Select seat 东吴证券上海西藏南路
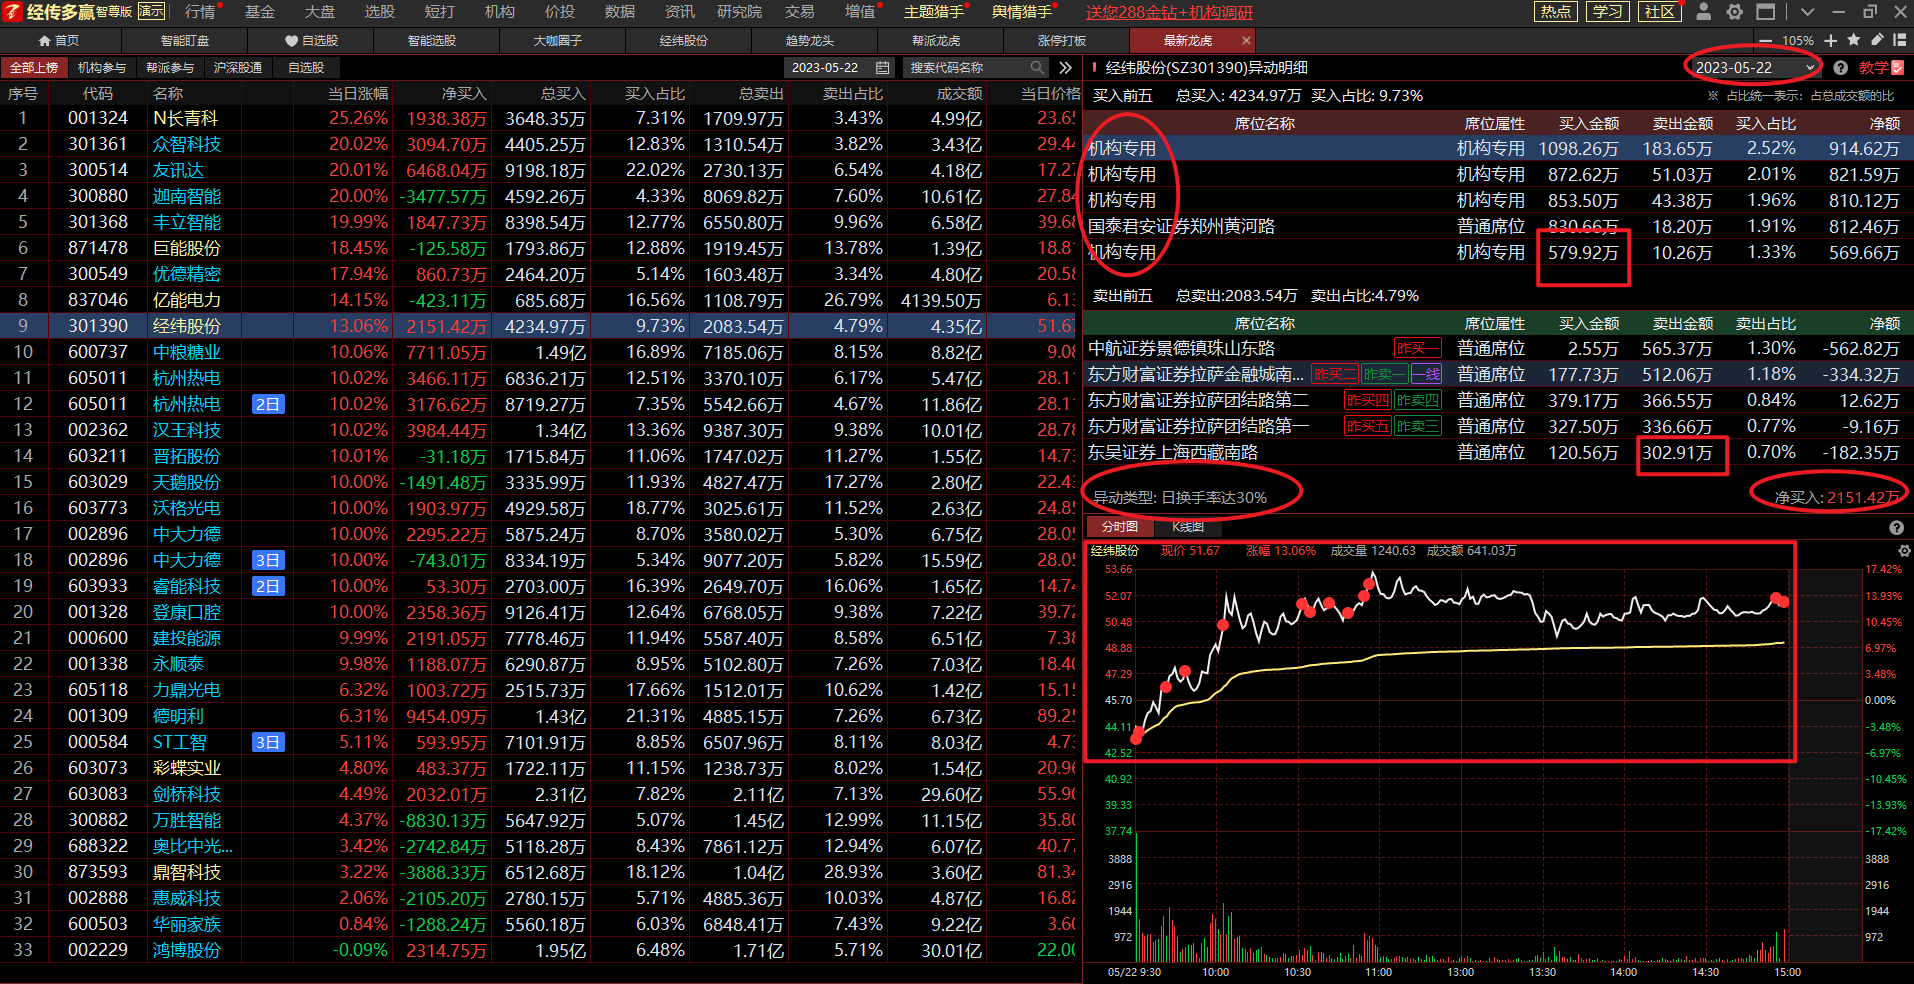 (1173, 452)
